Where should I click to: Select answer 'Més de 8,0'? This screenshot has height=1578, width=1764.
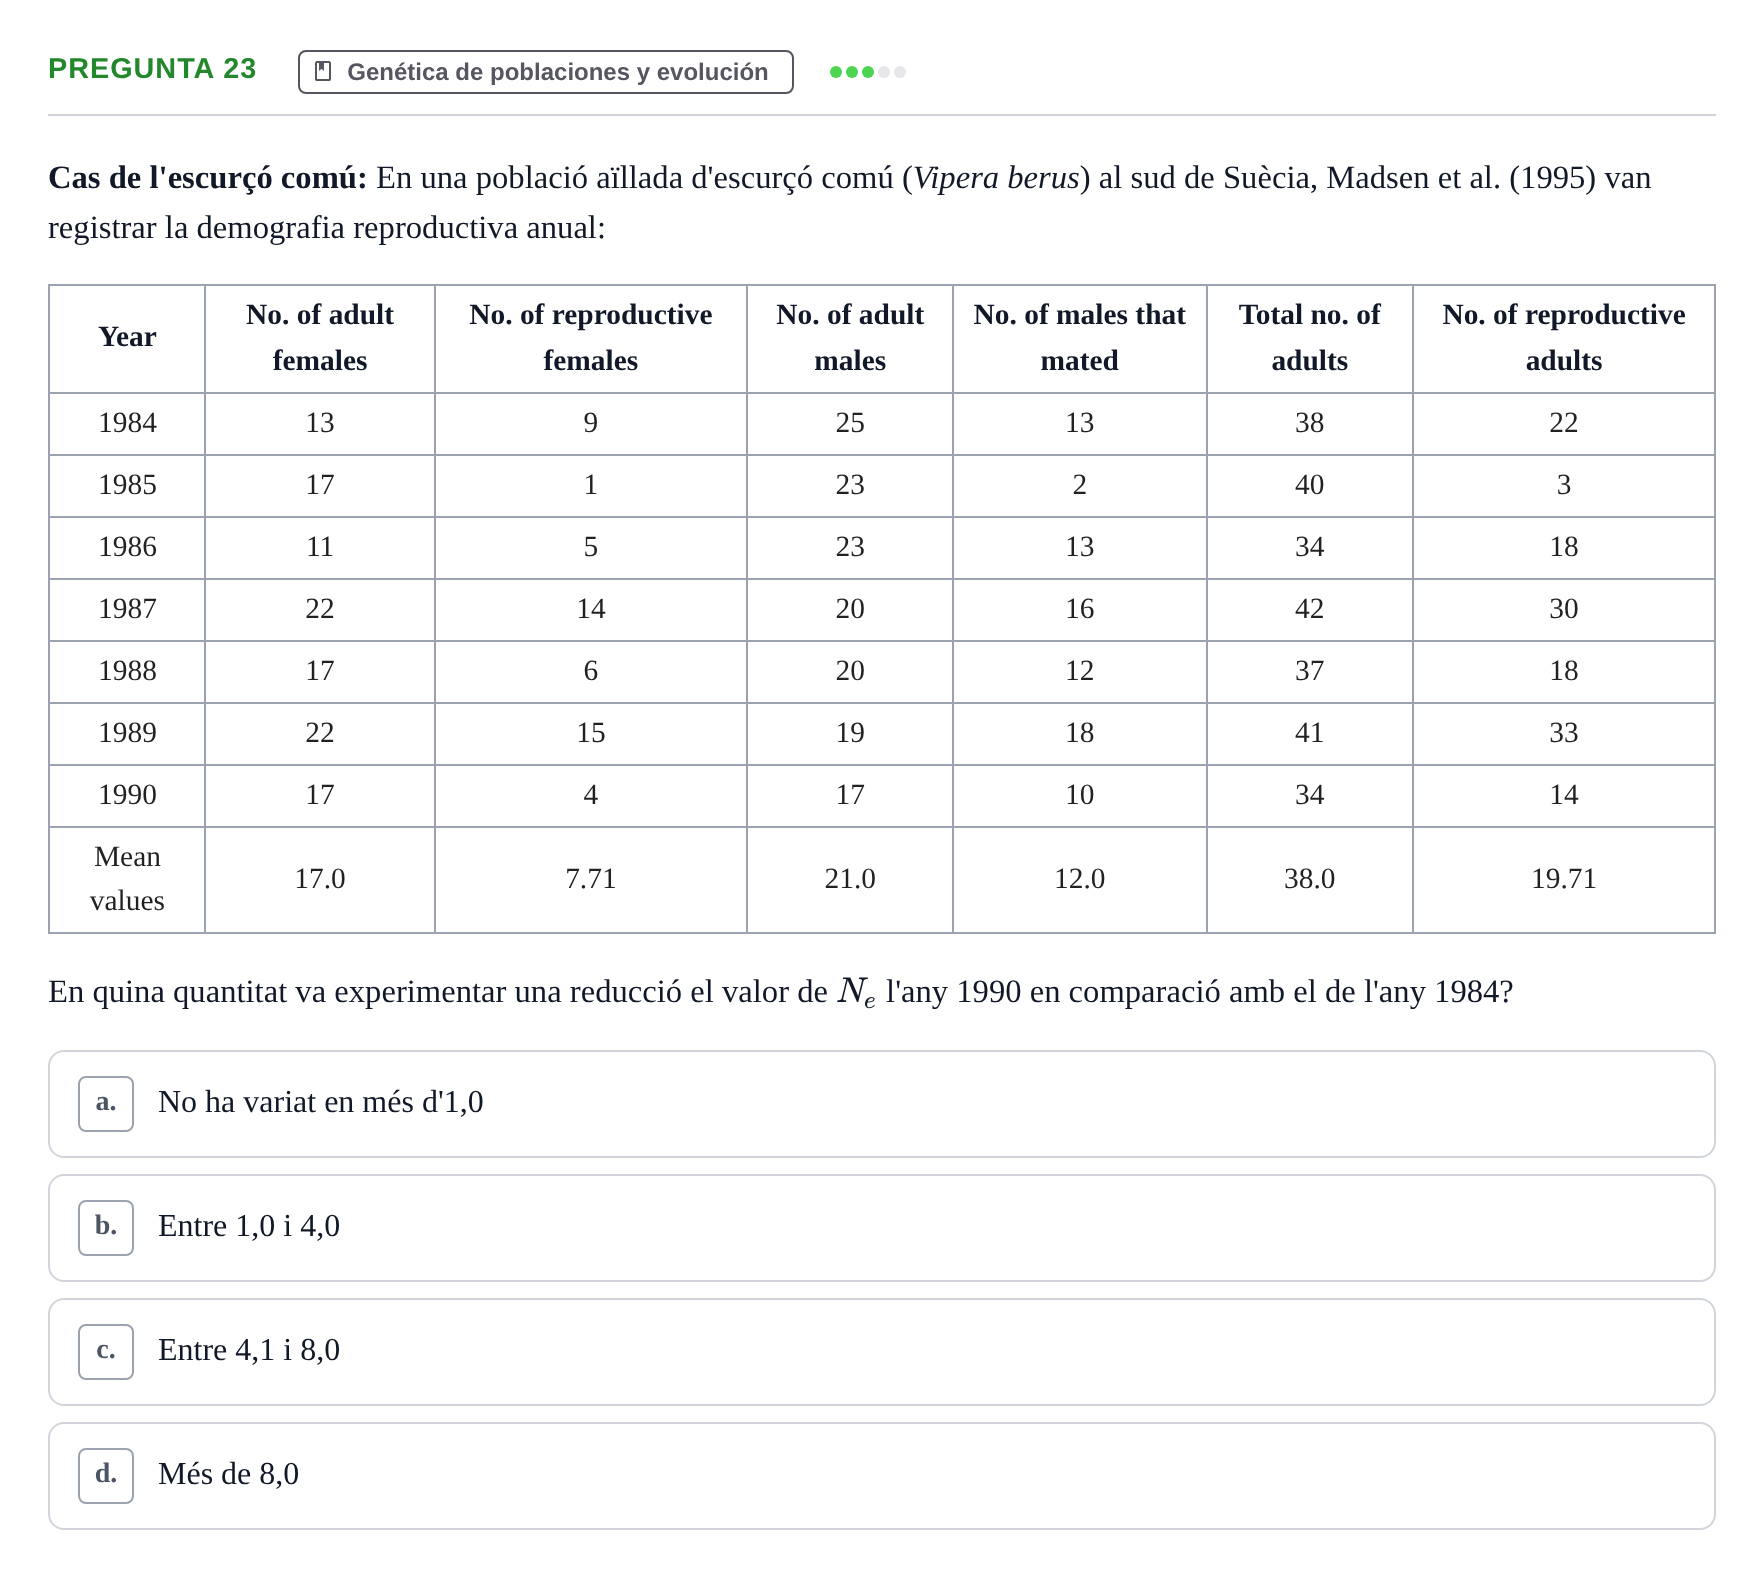(882, 1476)
